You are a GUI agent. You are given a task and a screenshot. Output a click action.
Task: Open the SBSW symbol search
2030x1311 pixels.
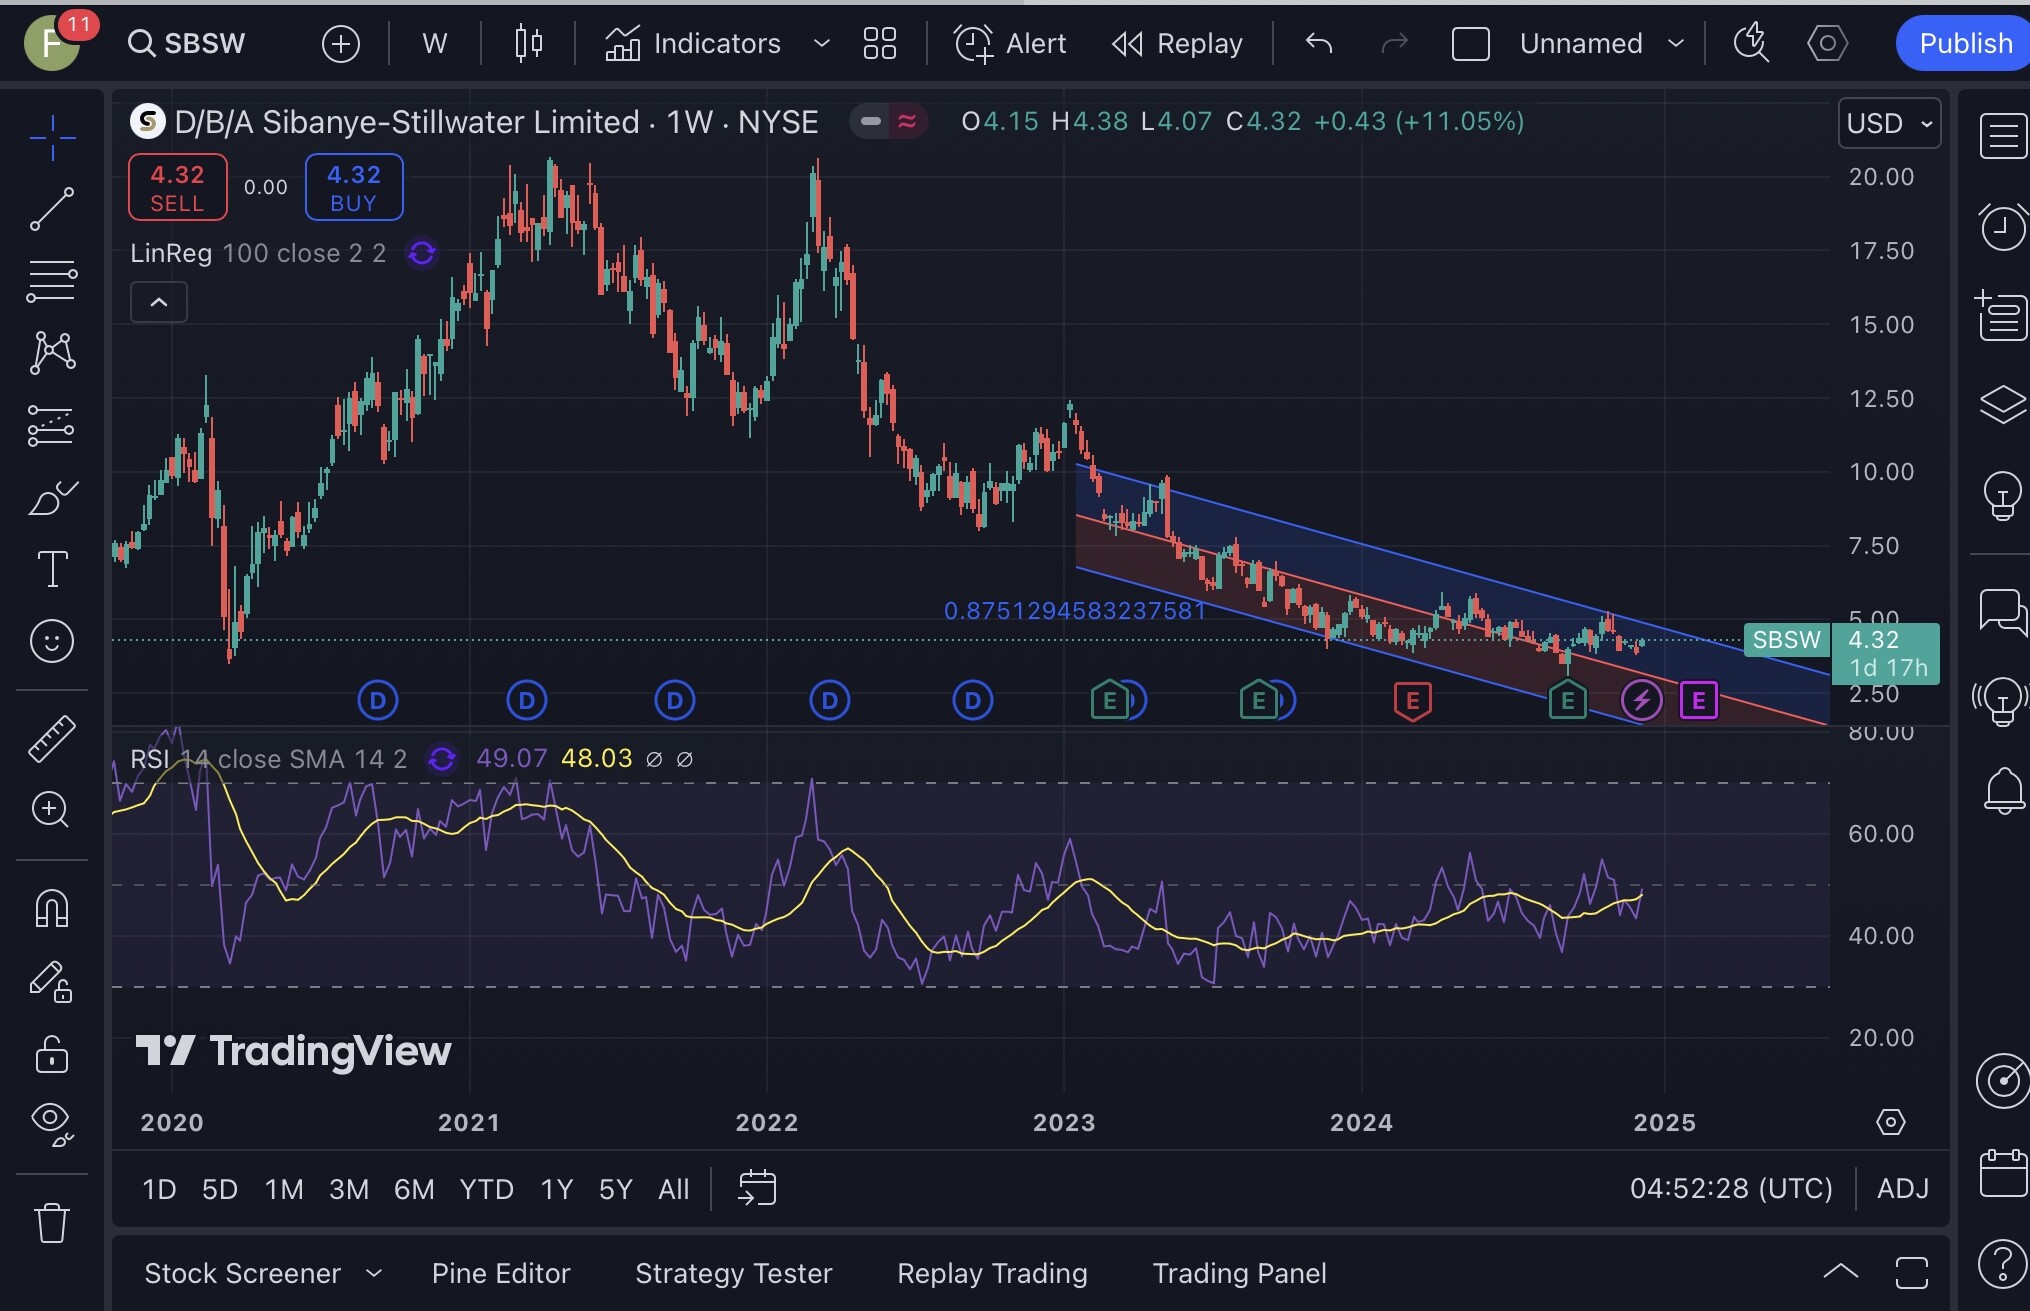(x=186, y=43)
